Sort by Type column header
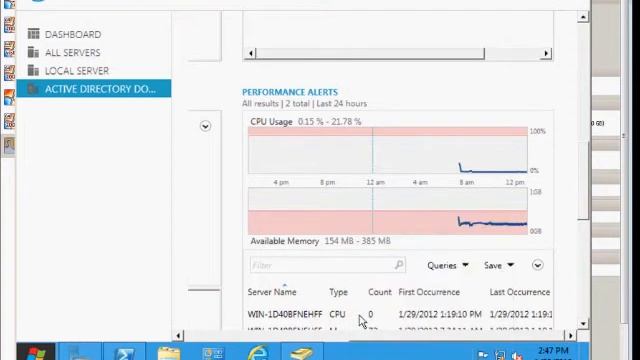The width and height of the screenshot is (640, 360). coord(338,292)
